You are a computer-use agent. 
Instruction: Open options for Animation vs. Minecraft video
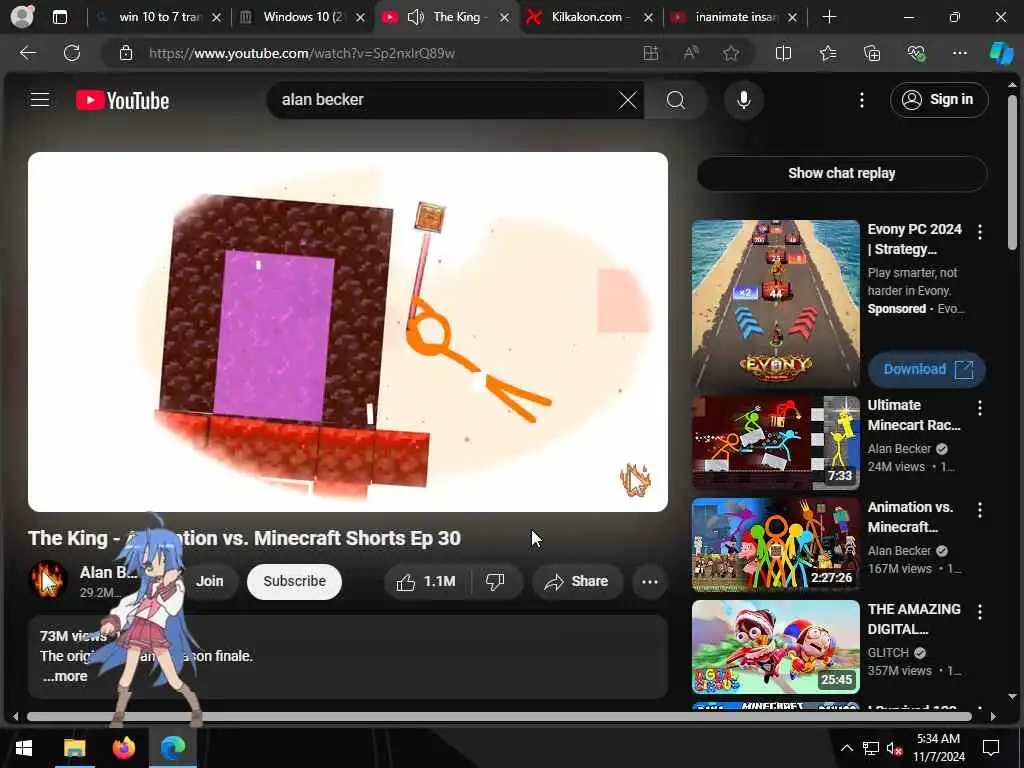pos(980,510)
